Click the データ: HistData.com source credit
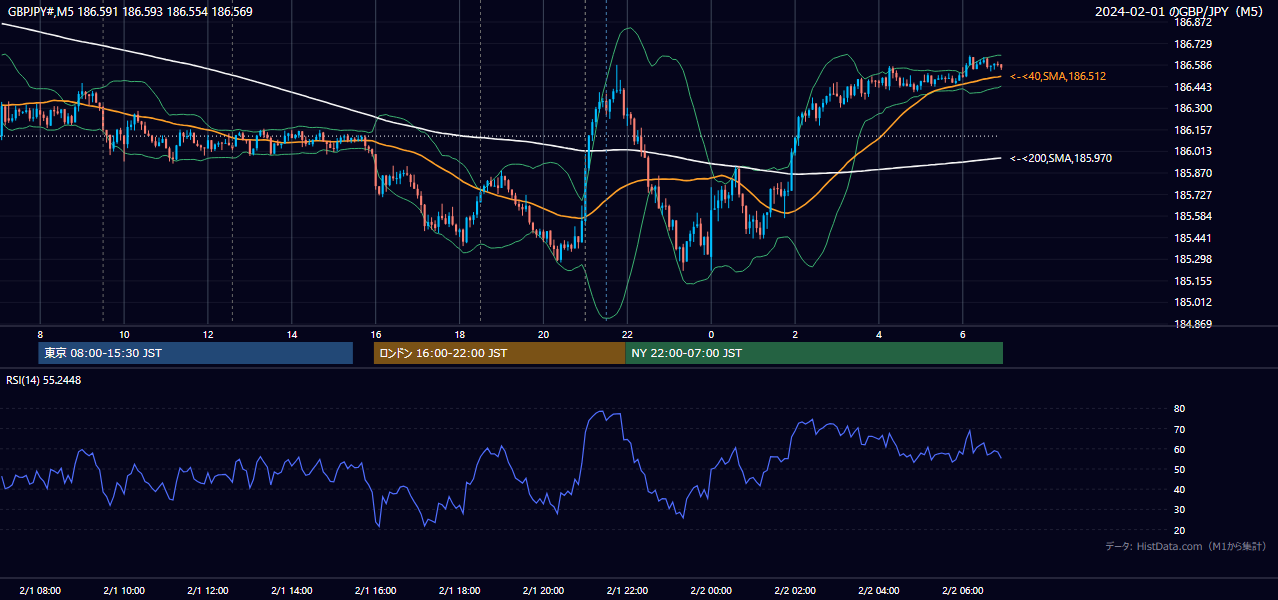1278x600 pixels. [1186, 546]
